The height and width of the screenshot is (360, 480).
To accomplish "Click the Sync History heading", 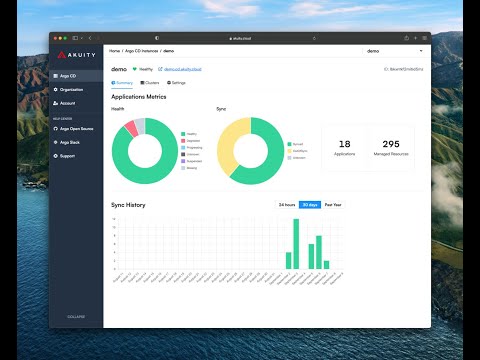I will [128, 205].
